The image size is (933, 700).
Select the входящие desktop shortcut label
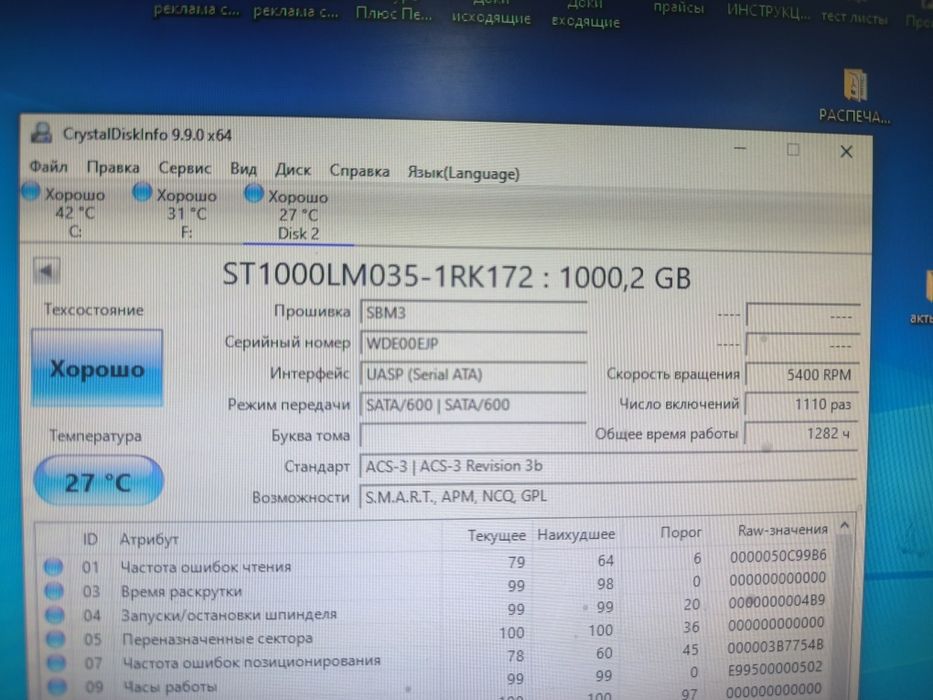586,22
